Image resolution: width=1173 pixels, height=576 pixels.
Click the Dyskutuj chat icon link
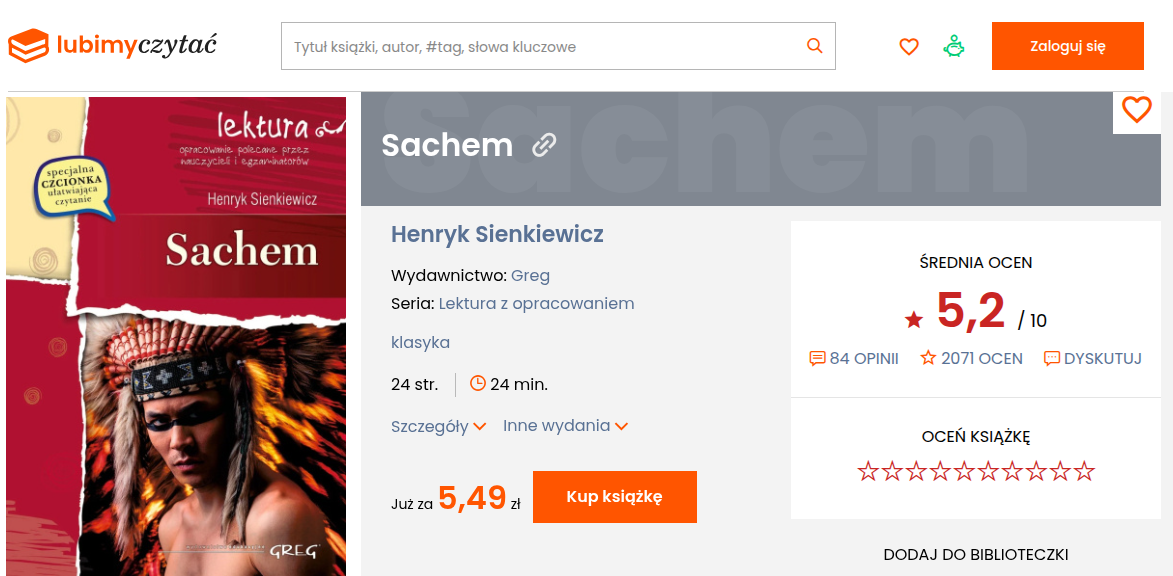pos(1092,358)
